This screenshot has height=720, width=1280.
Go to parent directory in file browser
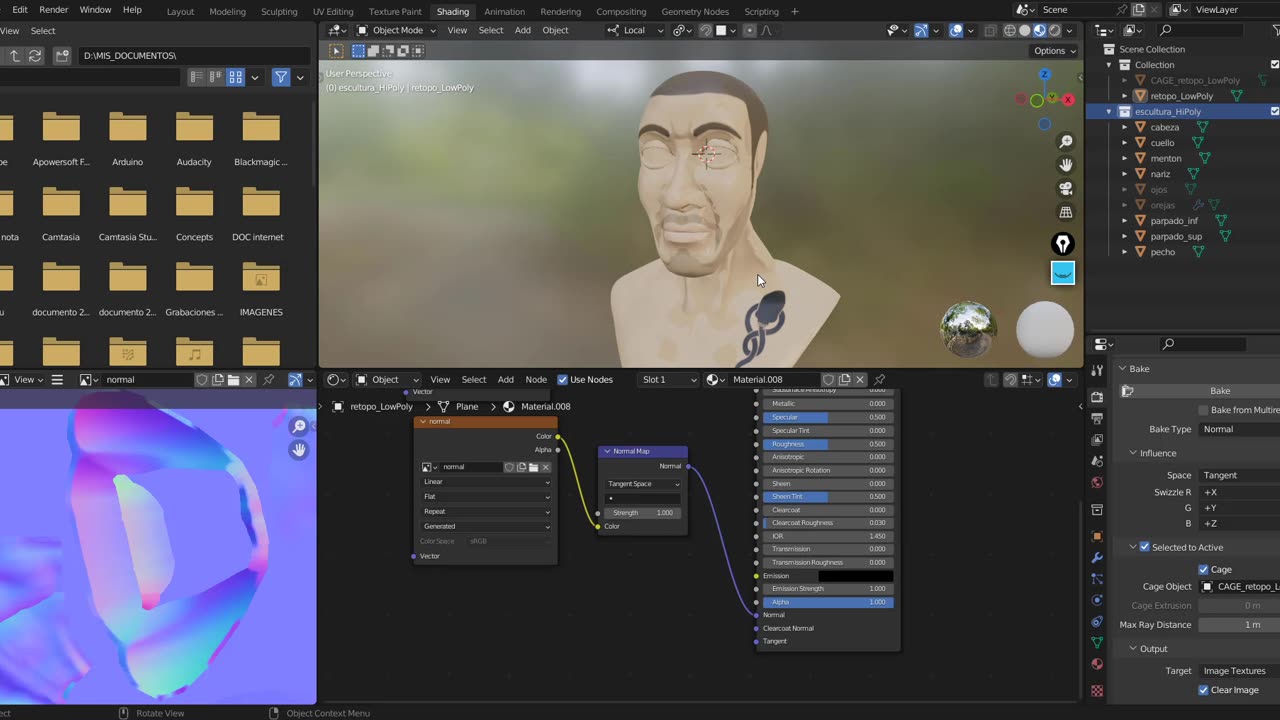tap(14, 56)
